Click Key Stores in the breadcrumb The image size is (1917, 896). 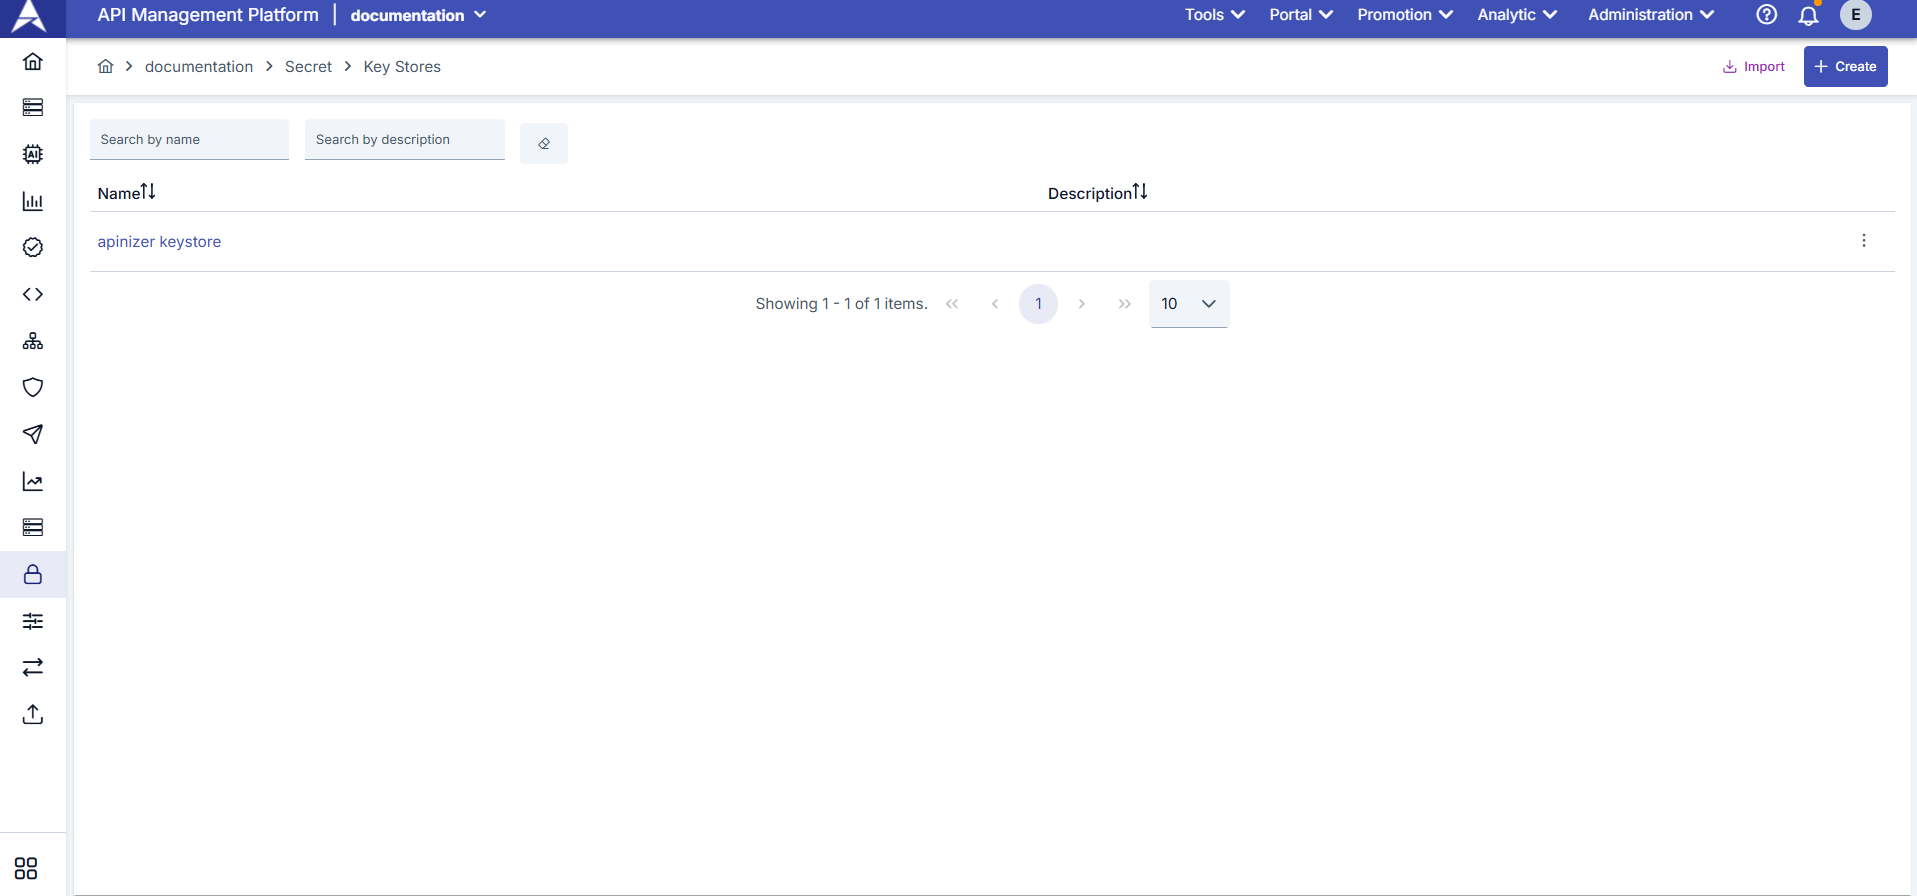(402, 67)
